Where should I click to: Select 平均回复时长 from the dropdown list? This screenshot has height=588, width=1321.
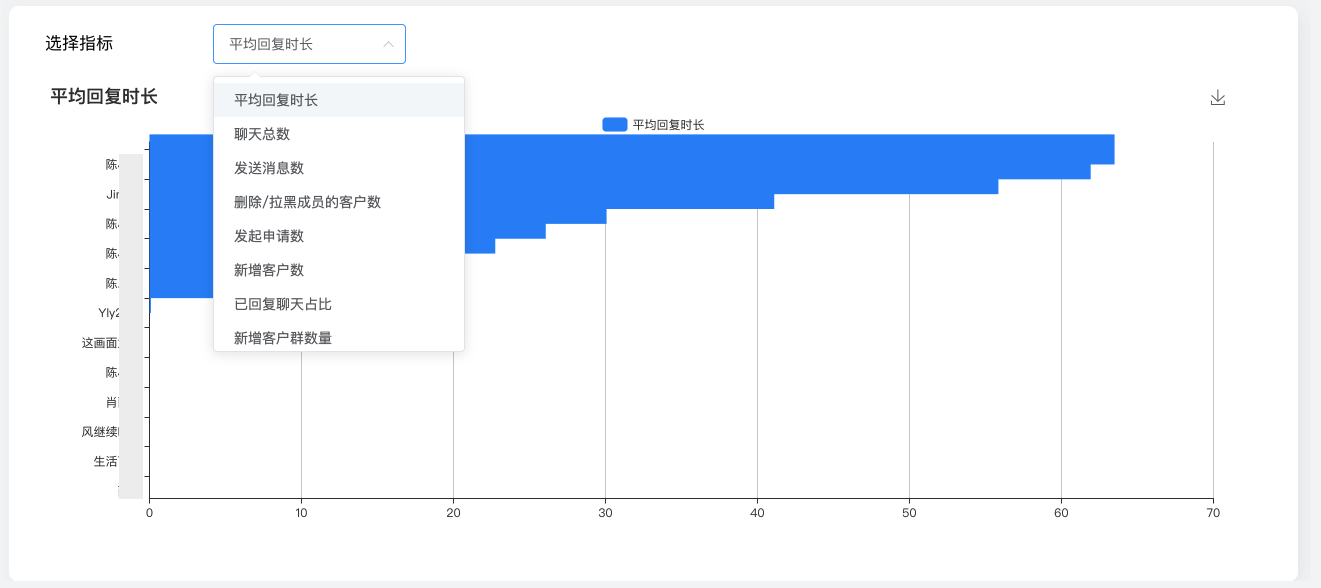click(x=276, y=100)
